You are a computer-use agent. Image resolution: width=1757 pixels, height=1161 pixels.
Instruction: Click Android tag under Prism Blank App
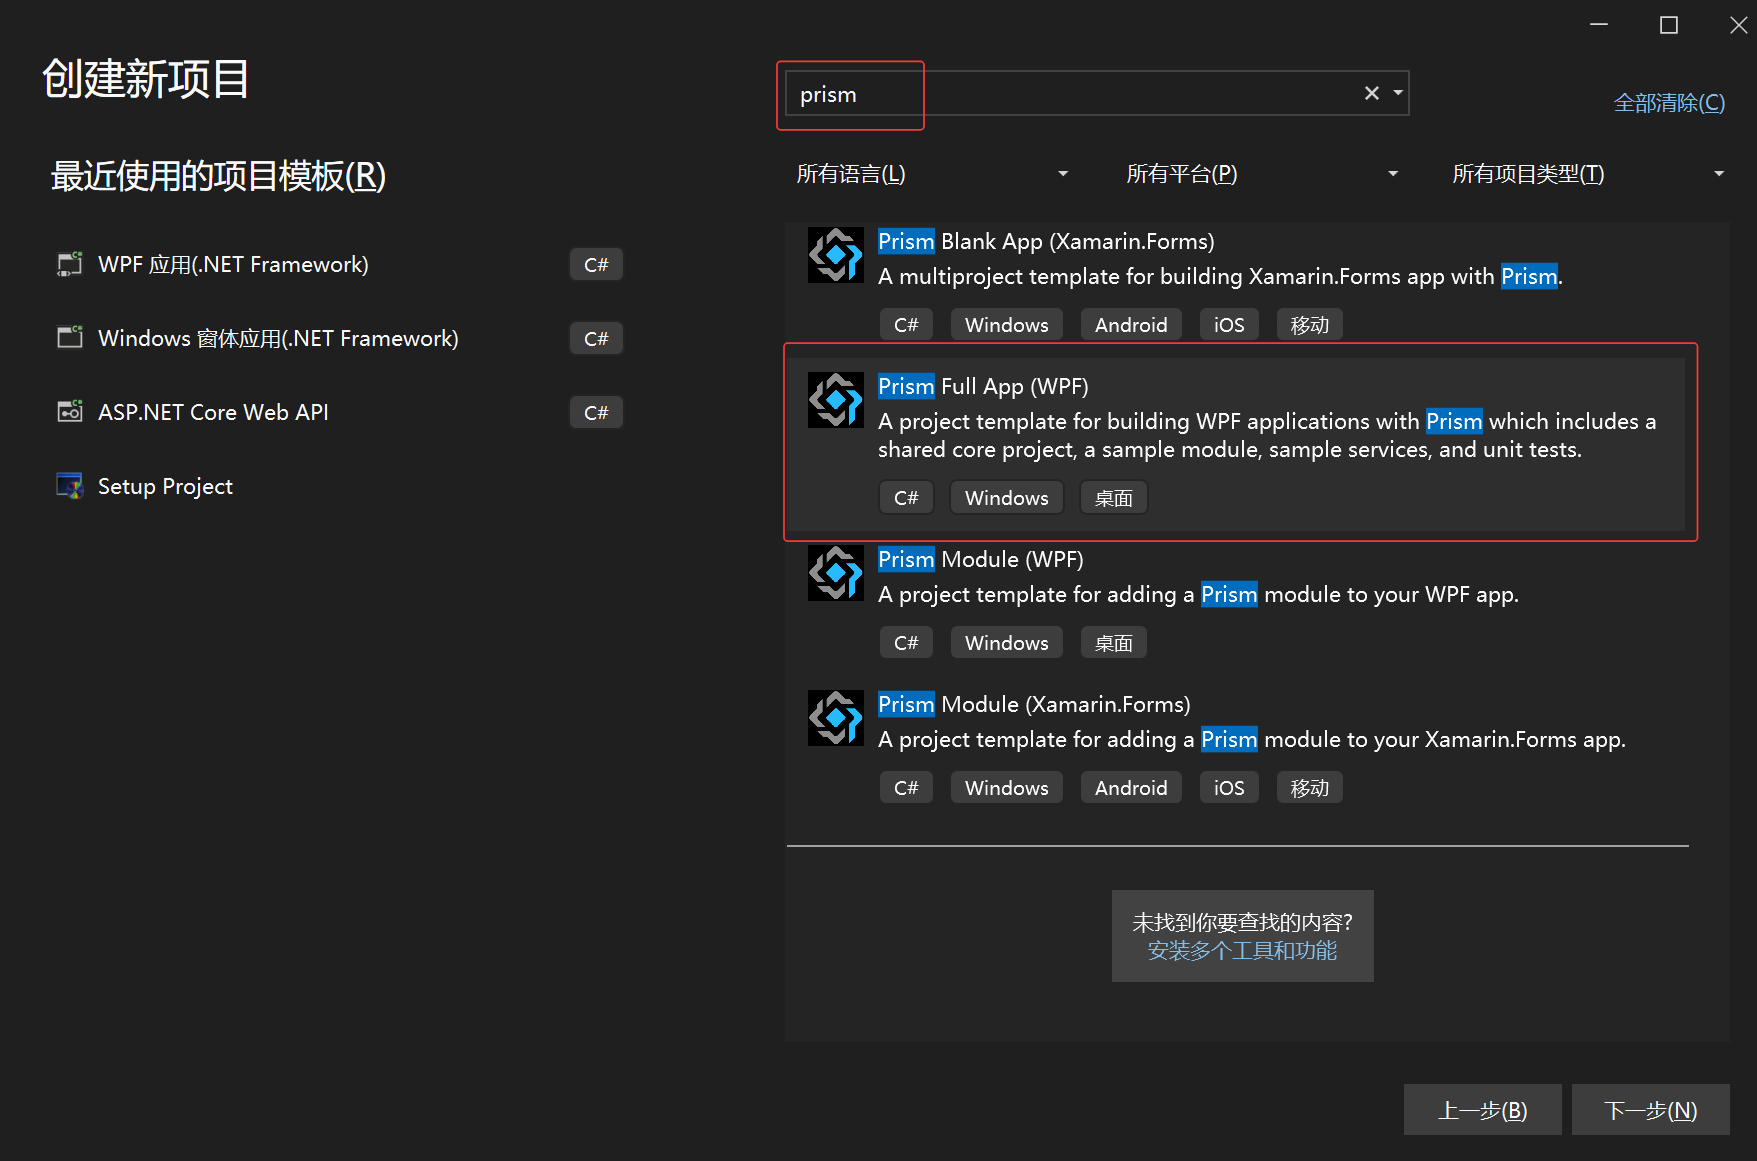click(x=1131, y=325)
